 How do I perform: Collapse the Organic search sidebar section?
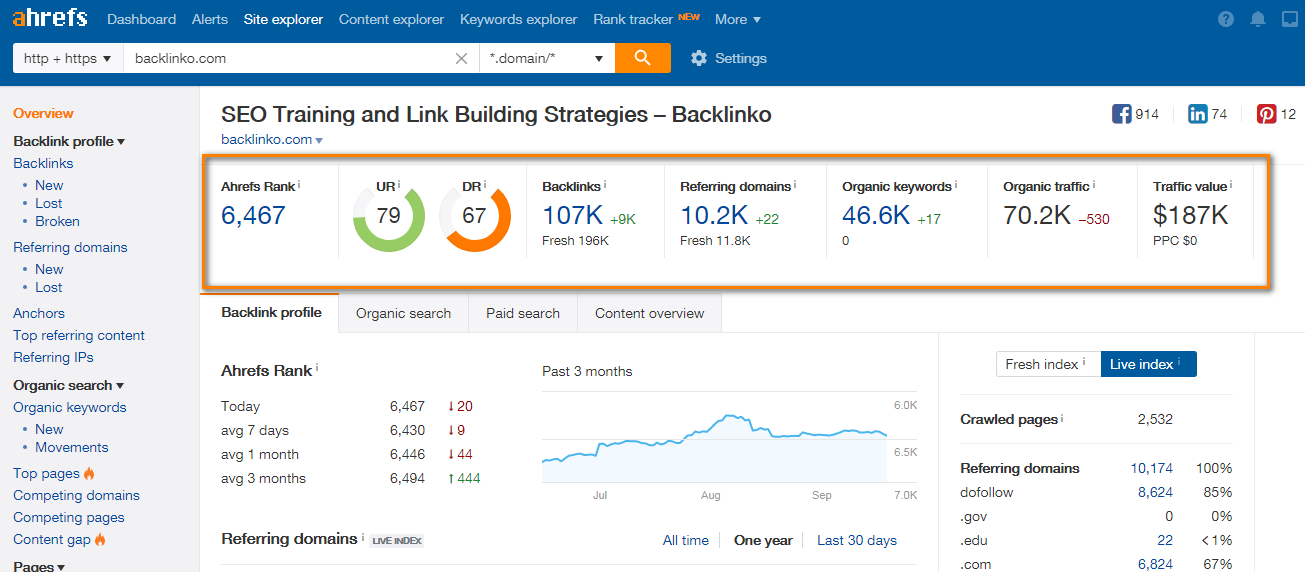point(69,385)
